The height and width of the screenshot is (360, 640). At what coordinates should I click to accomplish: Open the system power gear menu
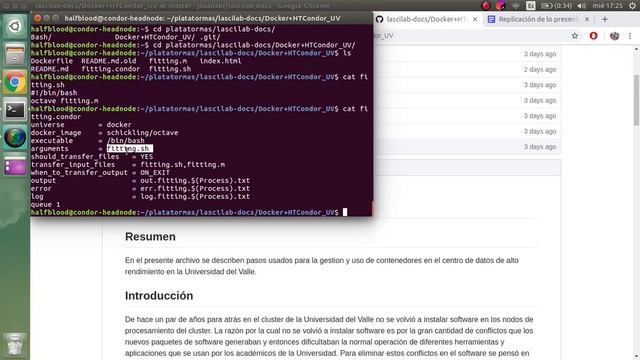(633, 6)
